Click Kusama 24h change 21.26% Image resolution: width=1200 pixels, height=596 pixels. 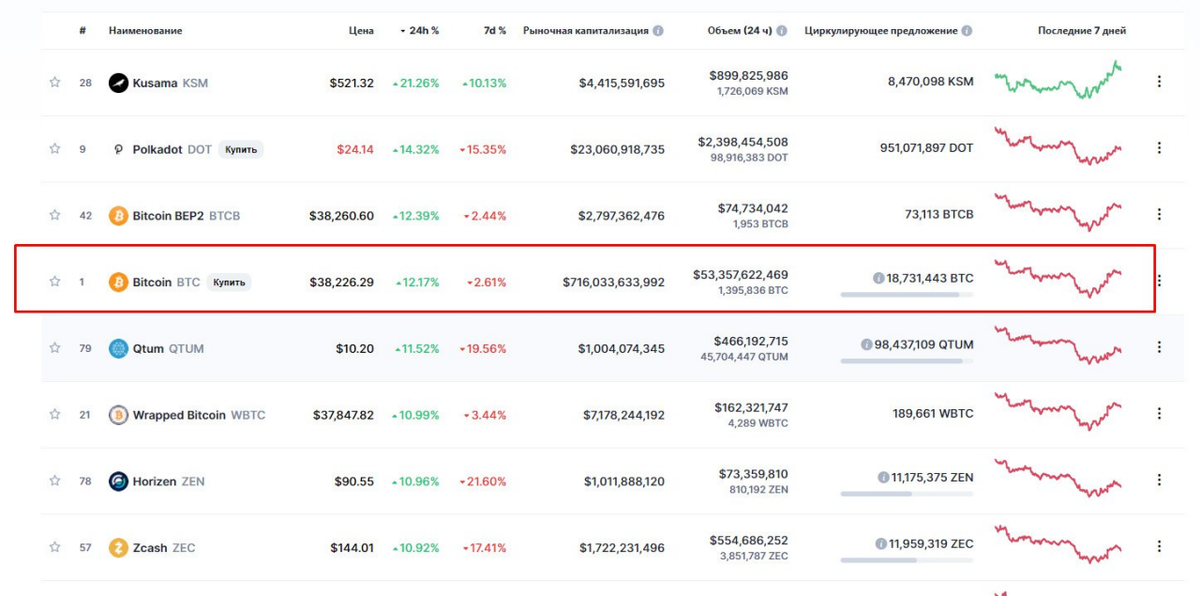(x=416, y=83)
